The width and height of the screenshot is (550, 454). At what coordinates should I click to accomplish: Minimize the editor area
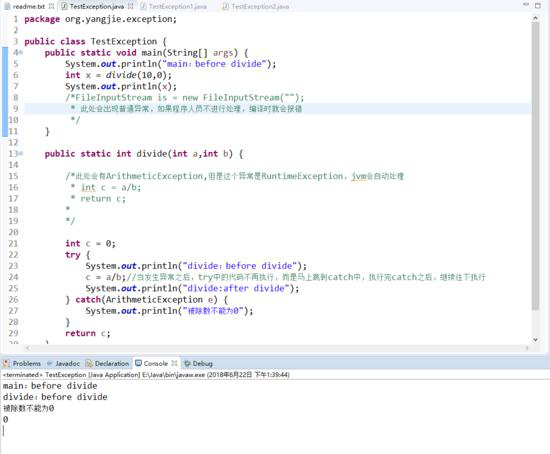click(525, 5)
